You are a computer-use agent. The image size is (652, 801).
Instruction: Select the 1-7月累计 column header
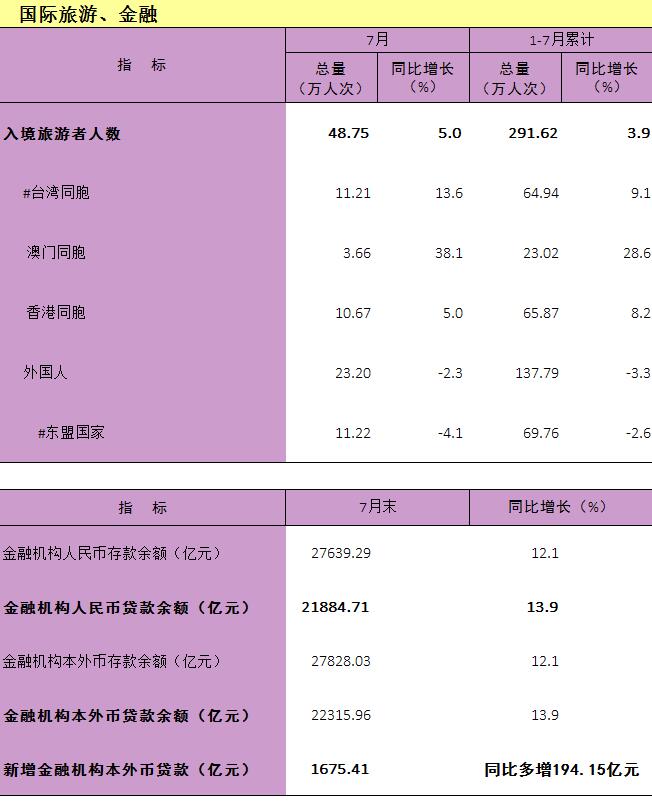[561, 40]
